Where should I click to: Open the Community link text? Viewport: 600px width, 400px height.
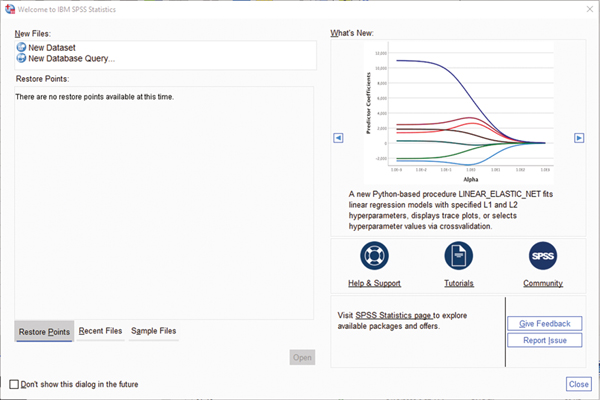click(x=543, y=283)
